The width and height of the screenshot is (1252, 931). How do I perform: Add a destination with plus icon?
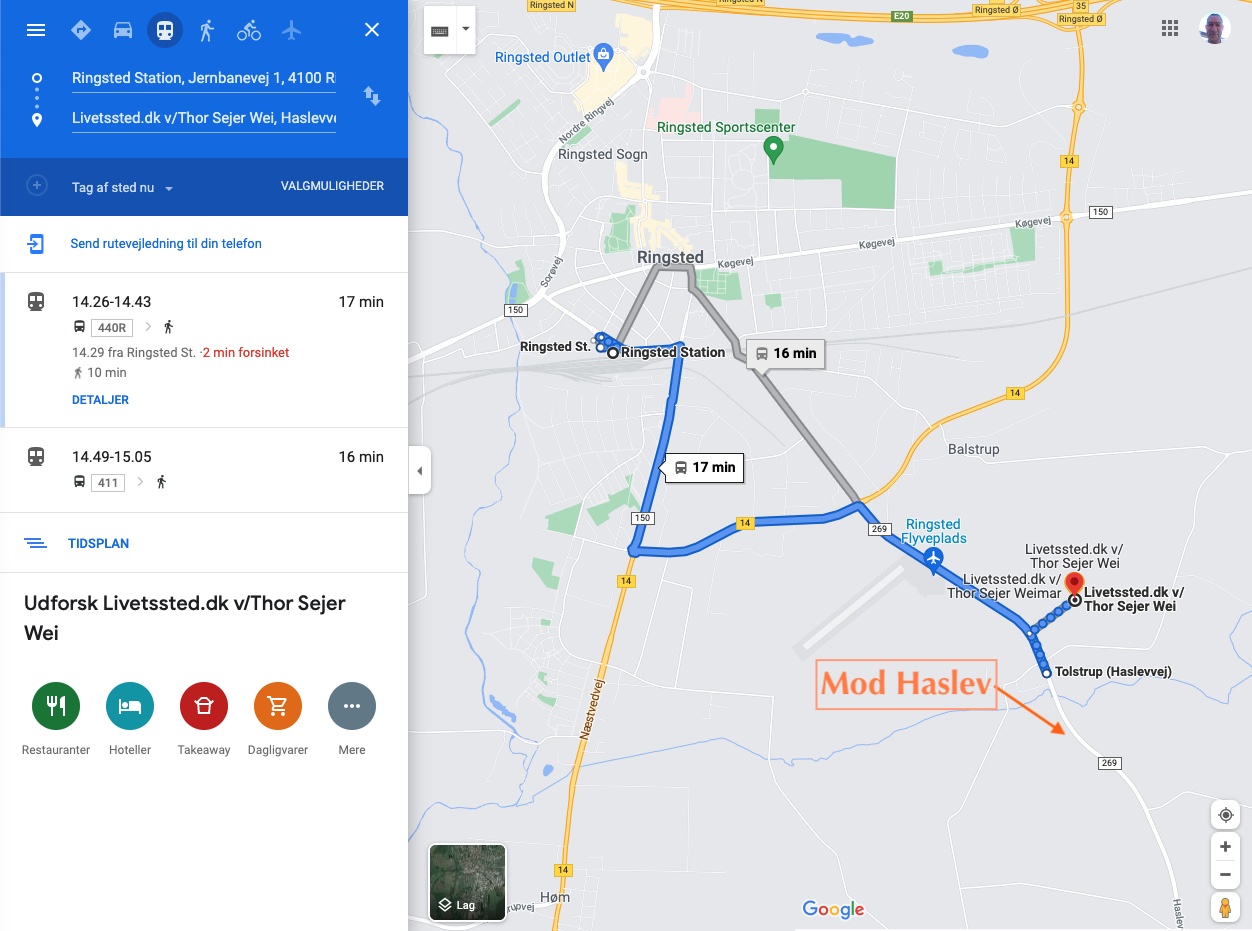(37, 186)
